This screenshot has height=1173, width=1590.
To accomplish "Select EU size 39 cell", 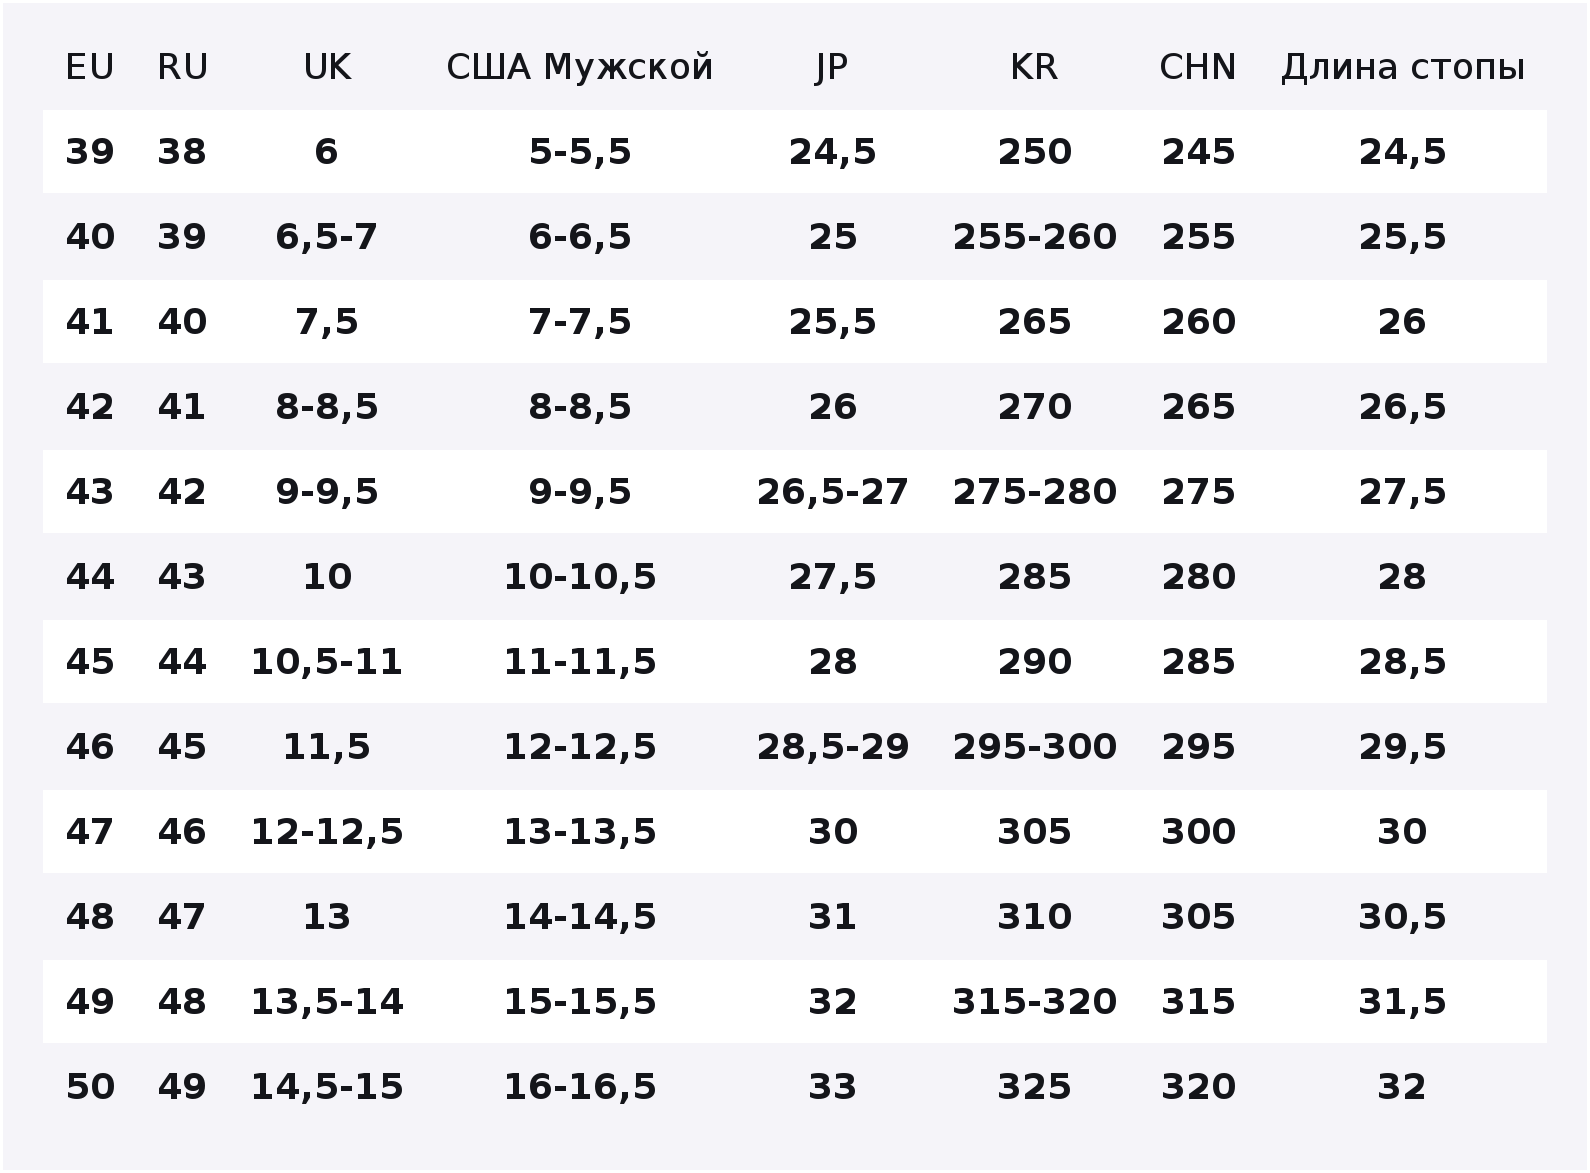I will 90,152.
